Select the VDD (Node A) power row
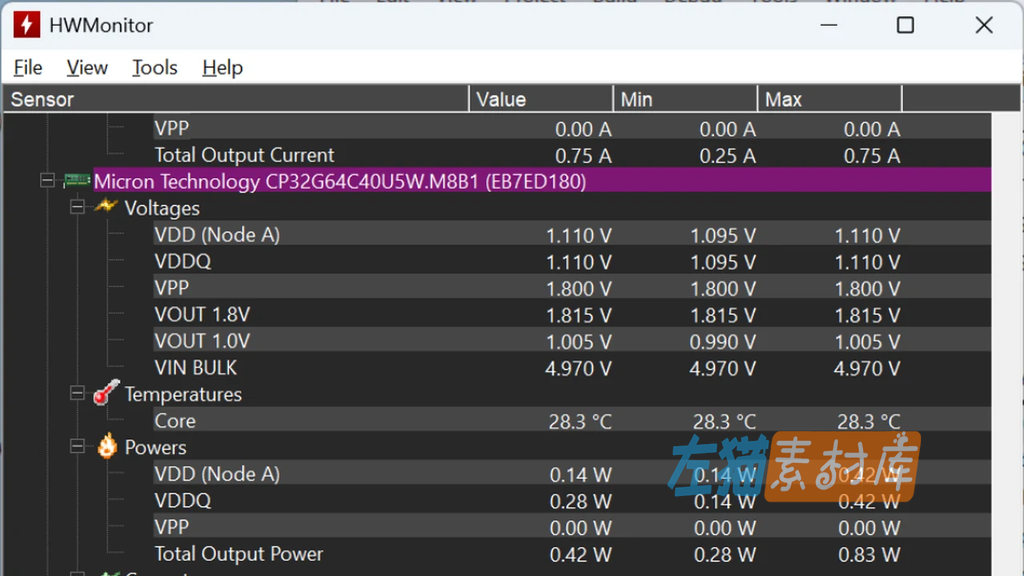 tap(572, 474)
